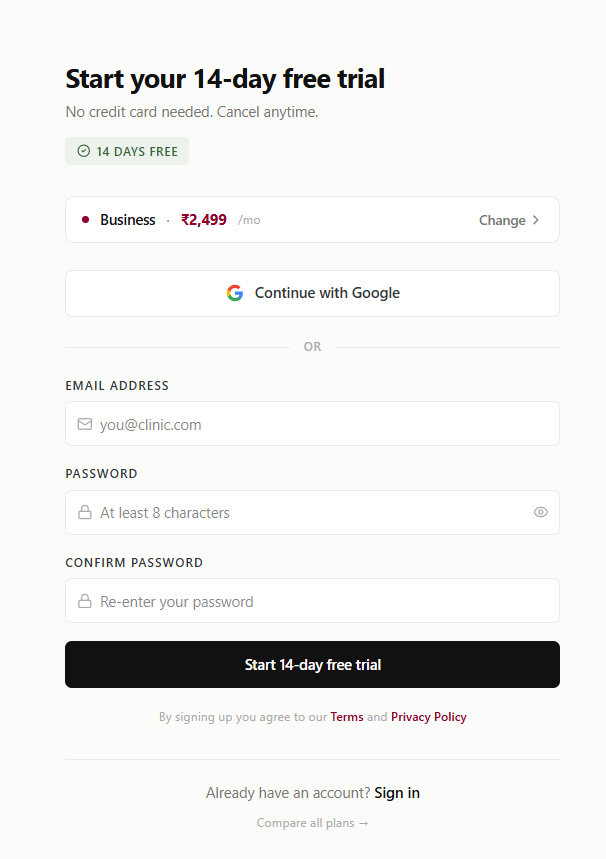Image resolution: width=606 pixels, height=859 pixels.
Task: Click Change to switch plans
Action: (x=502, y=220)
